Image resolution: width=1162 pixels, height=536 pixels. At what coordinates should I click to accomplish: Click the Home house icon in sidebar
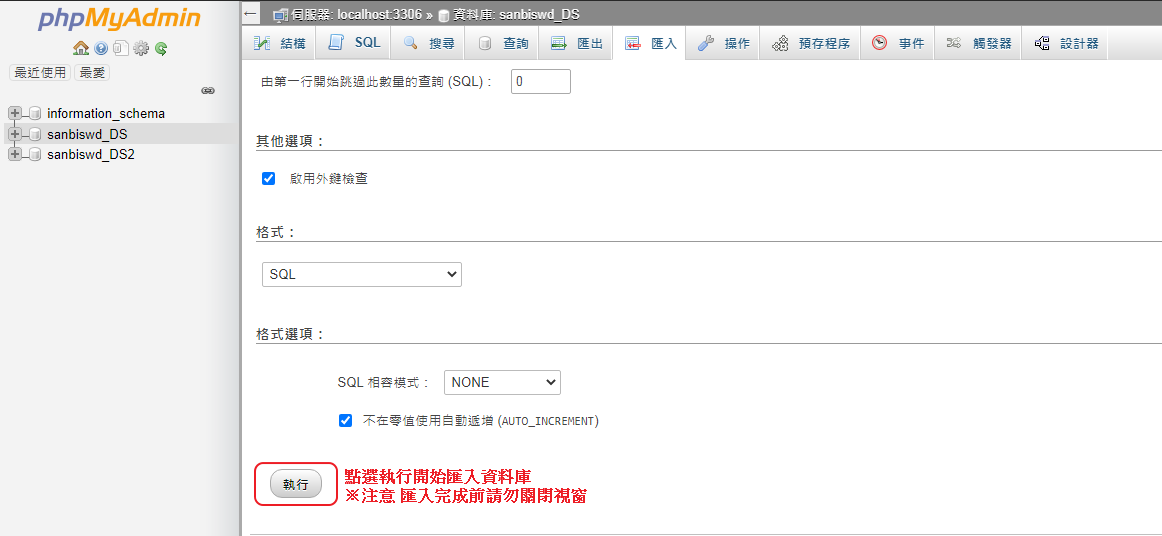click(81, 48)
